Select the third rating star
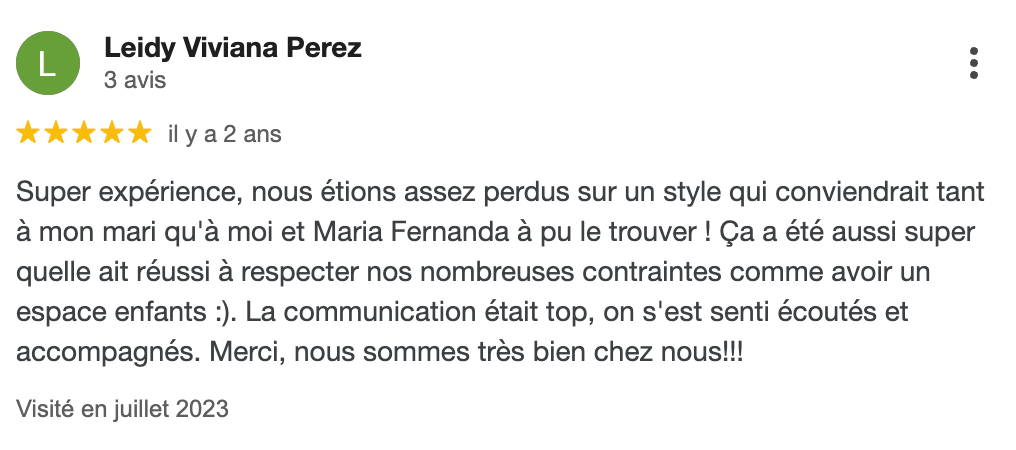 tap(84, 133)
